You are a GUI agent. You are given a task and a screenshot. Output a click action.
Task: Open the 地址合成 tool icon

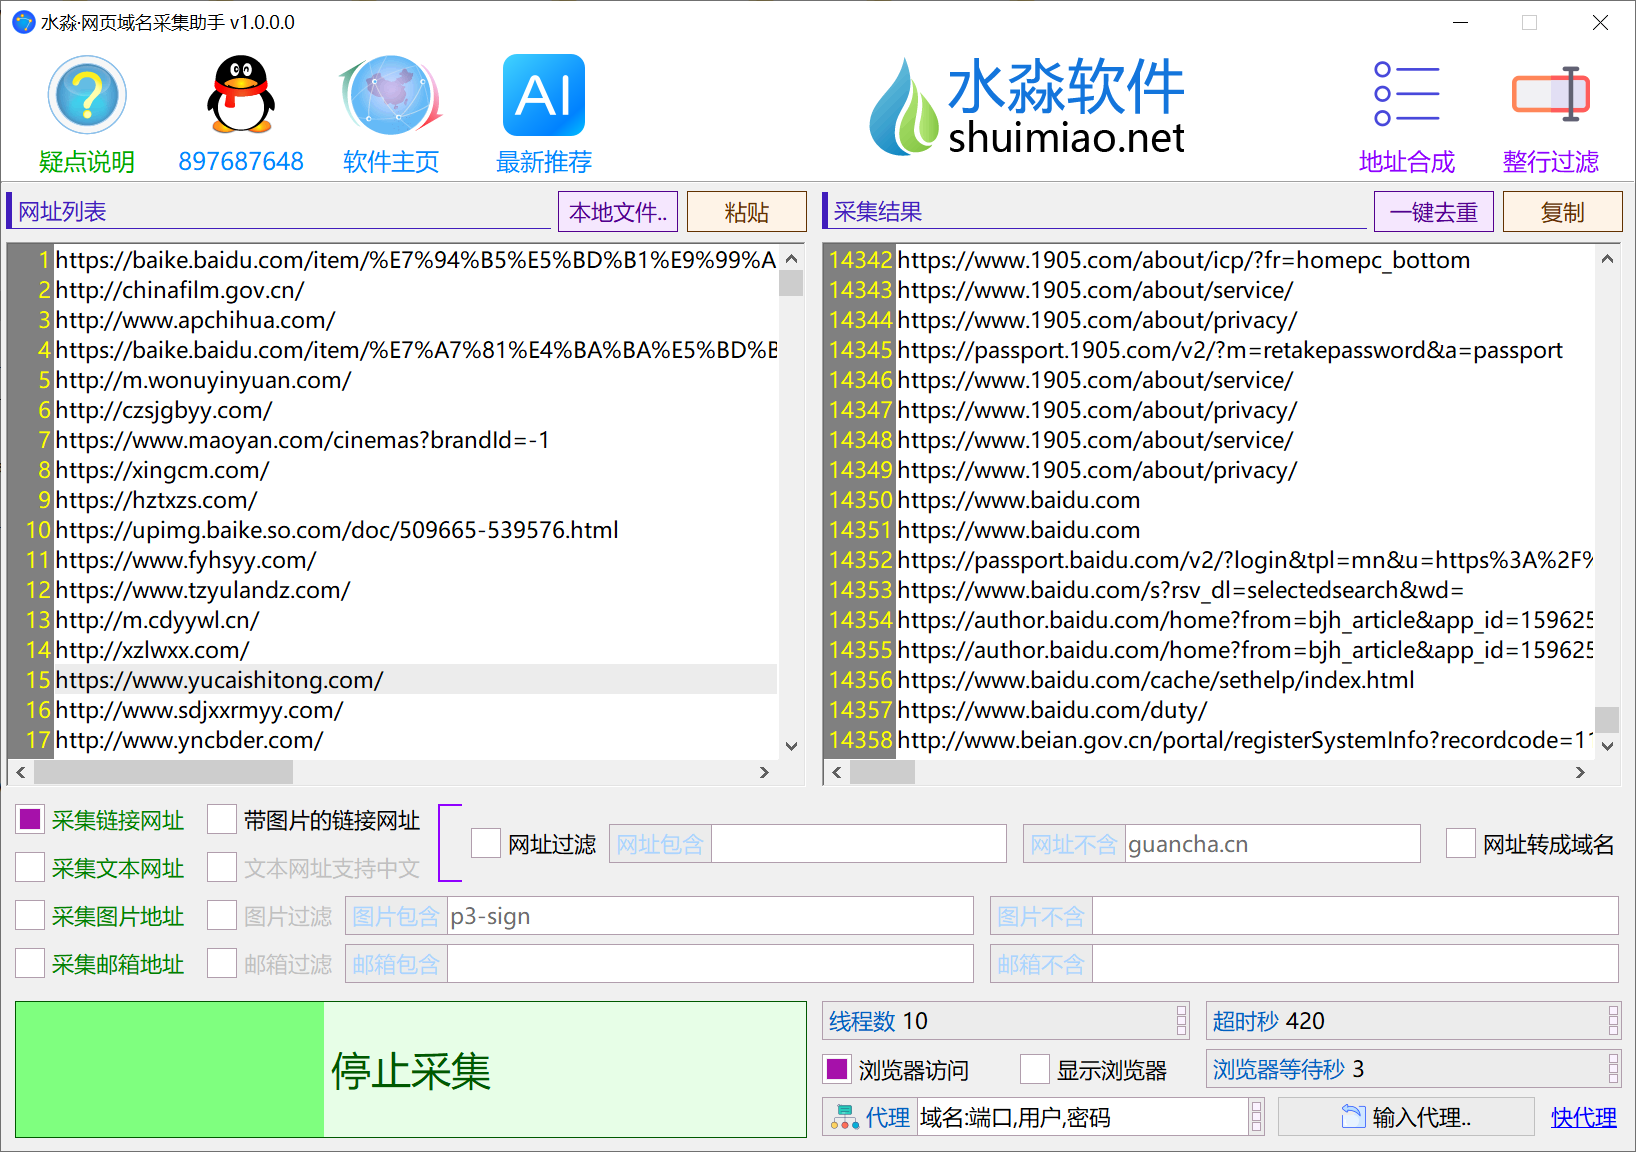tap(1407, 95)
